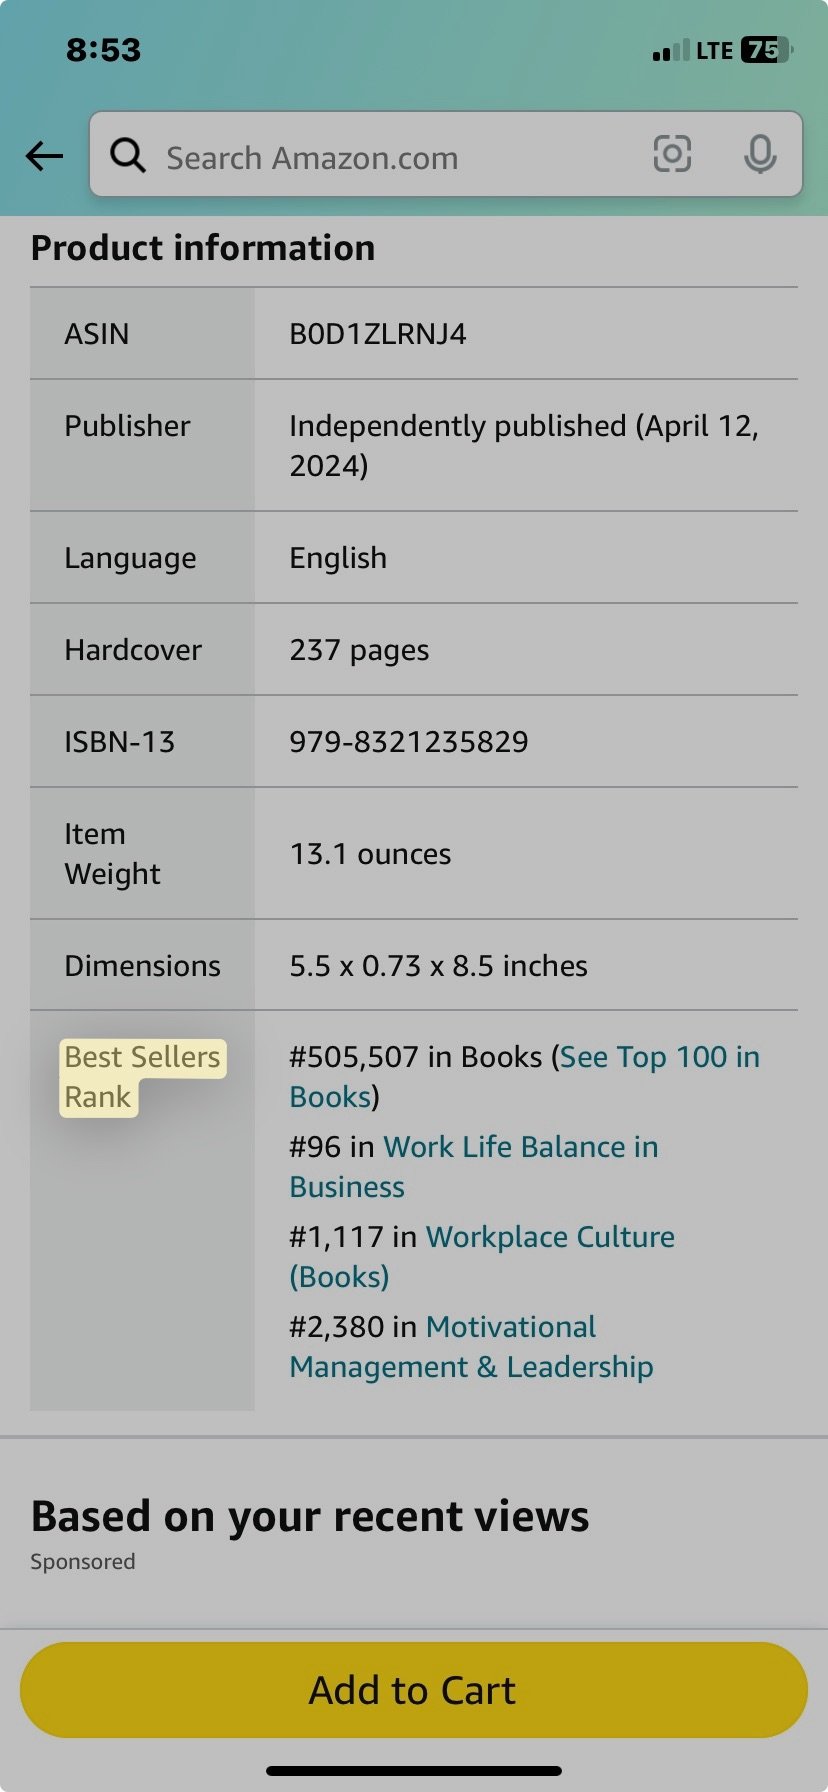Tap the 8:53 clock in status bar
This screenshot has height=1792, width=828.
104,50
